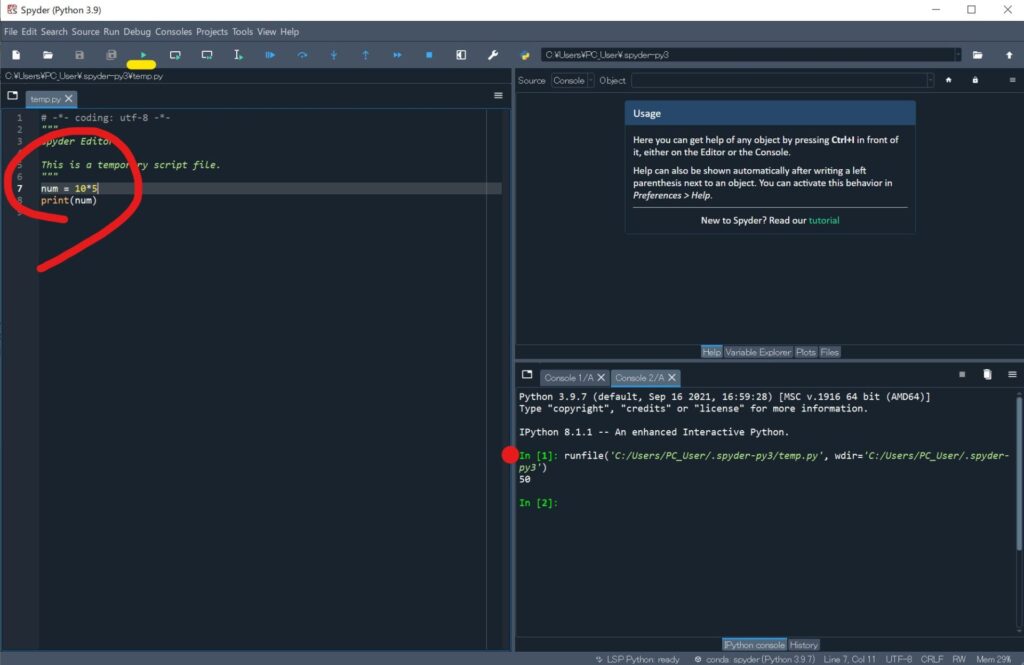The image size is (1024, 665).
Task: Click the Save all files icon
Action: click(111, 55)
